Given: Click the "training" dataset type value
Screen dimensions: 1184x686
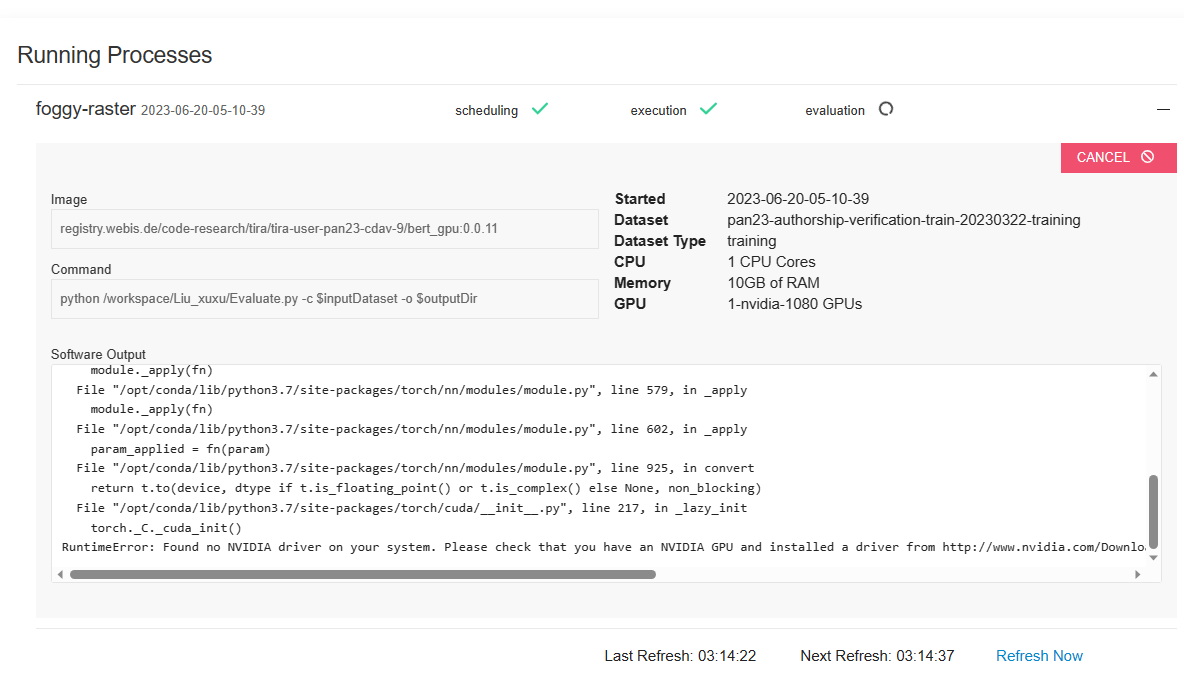Looking at the screenshot, I should point(751,241).
